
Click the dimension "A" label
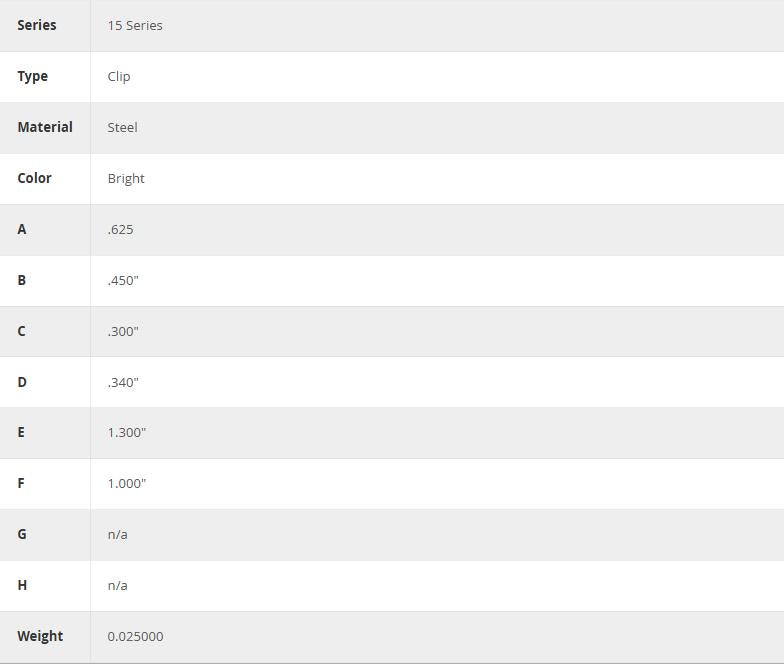point(22,229)
